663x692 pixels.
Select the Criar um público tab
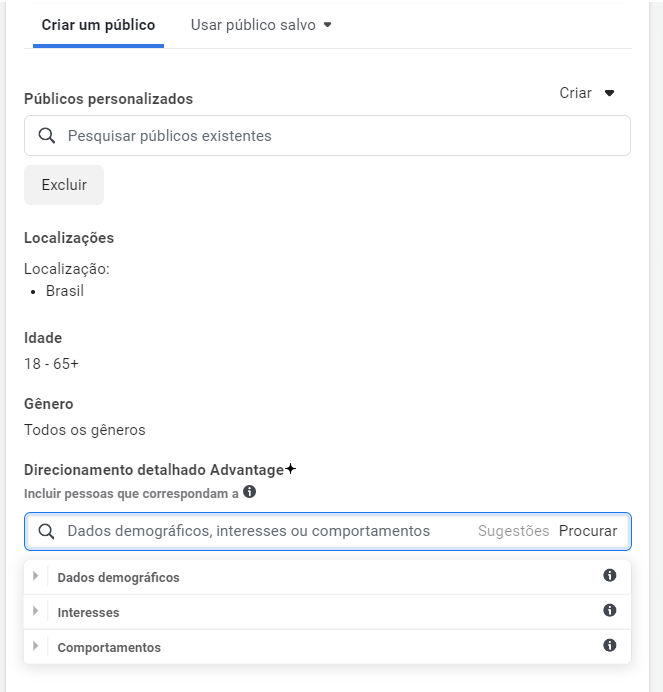(98, 25)
